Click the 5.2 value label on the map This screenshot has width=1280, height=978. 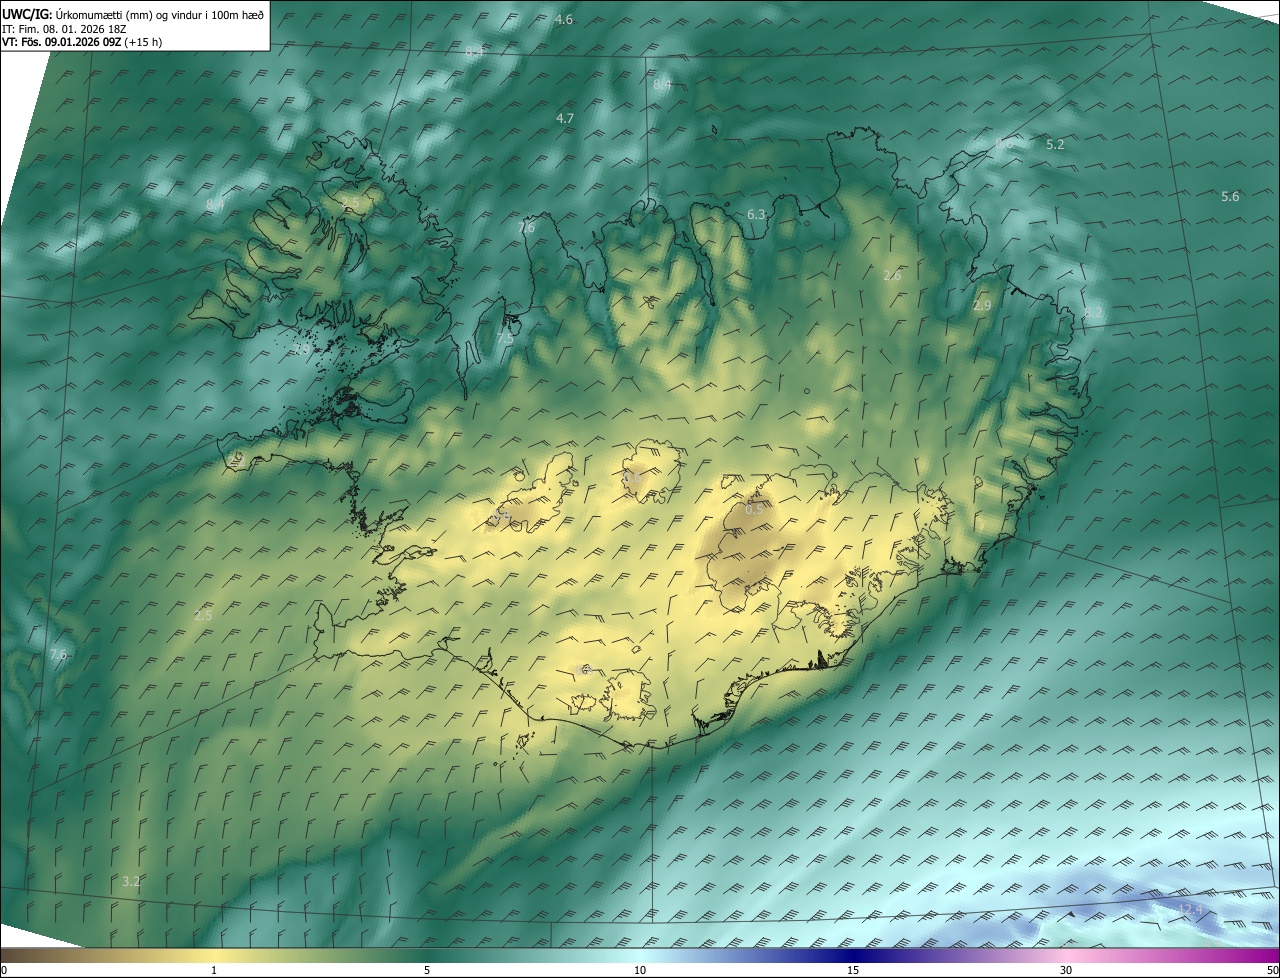click(x=1055, y=144)
